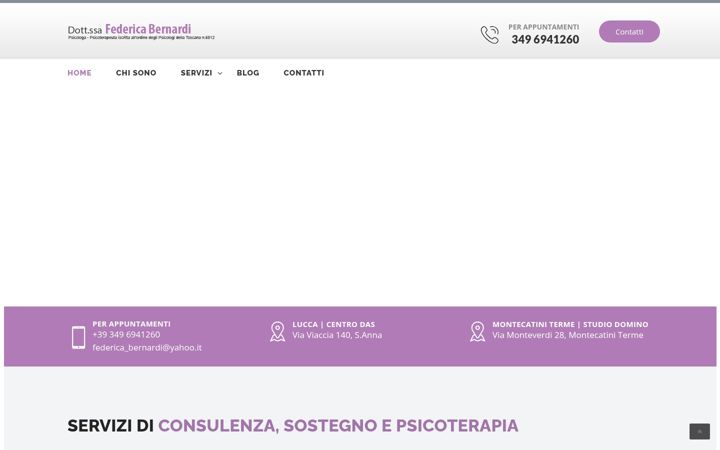
Task: Email federica_bernardi@yahoo.it
Action: [147, 348]
